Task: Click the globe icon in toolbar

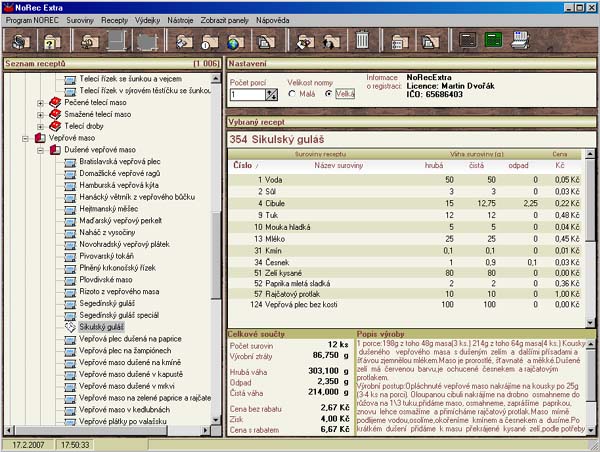Action: [x=233, y=42]
